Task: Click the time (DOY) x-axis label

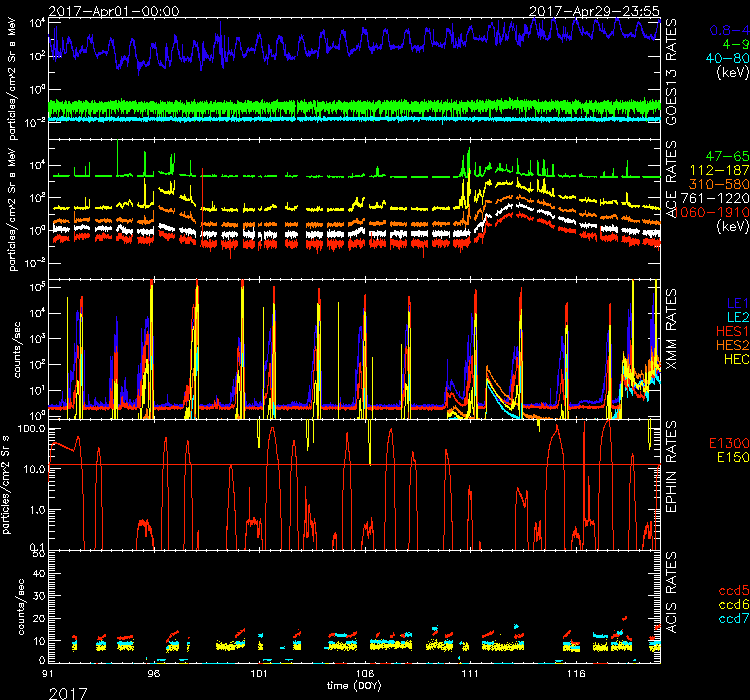Action: 355,686
